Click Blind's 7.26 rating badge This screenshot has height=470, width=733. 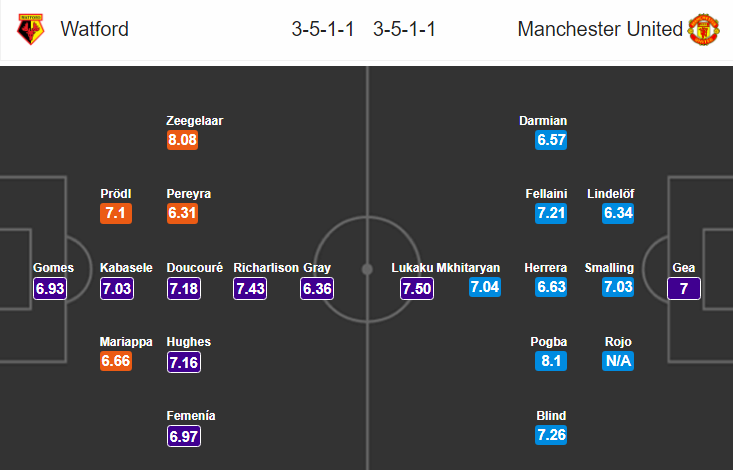[551, 435]
